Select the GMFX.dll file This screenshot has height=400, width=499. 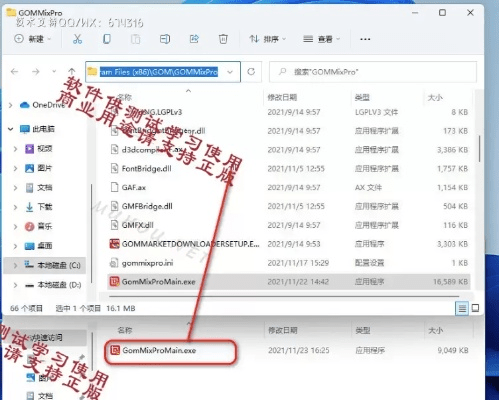click(137, 225)
